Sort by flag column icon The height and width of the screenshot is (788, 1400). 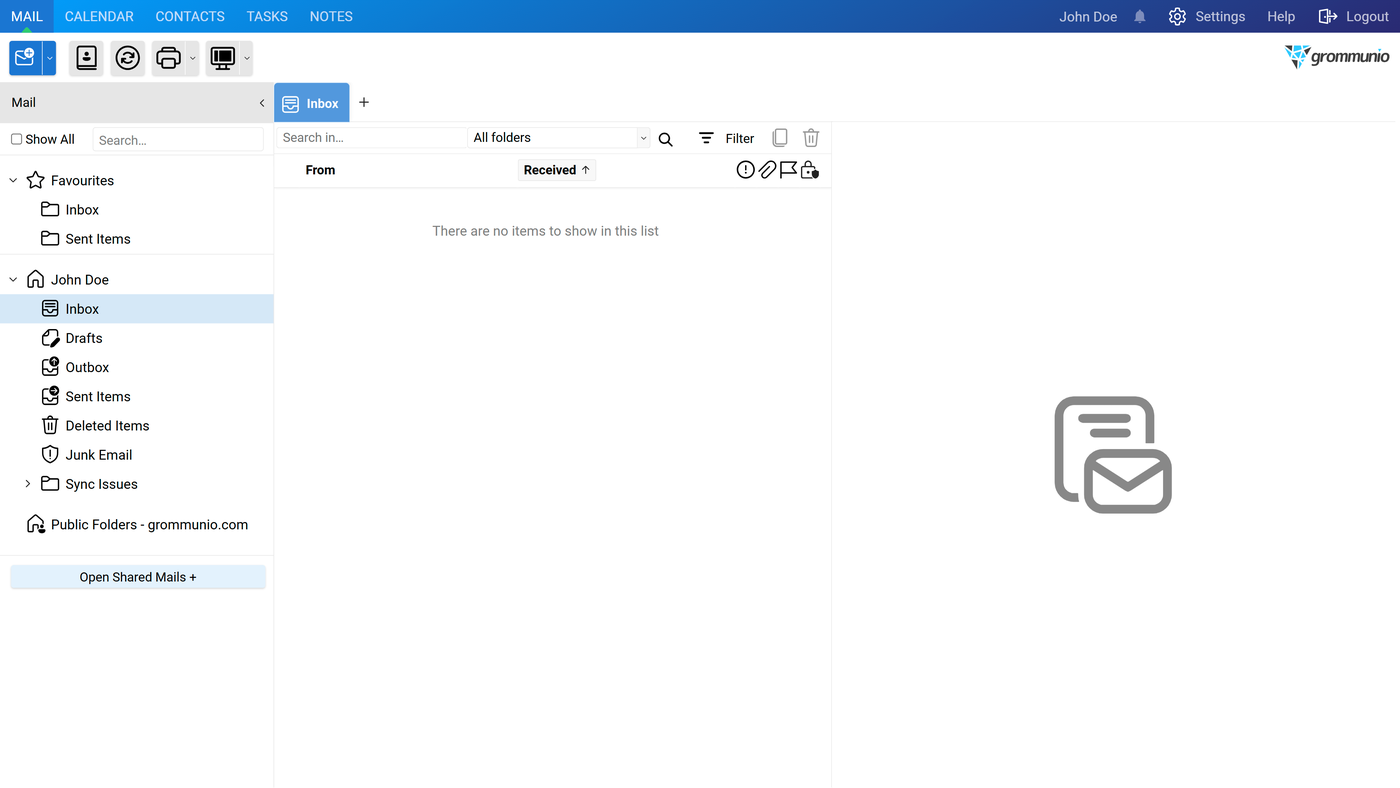pyautogui.click(x=788, y=170)
